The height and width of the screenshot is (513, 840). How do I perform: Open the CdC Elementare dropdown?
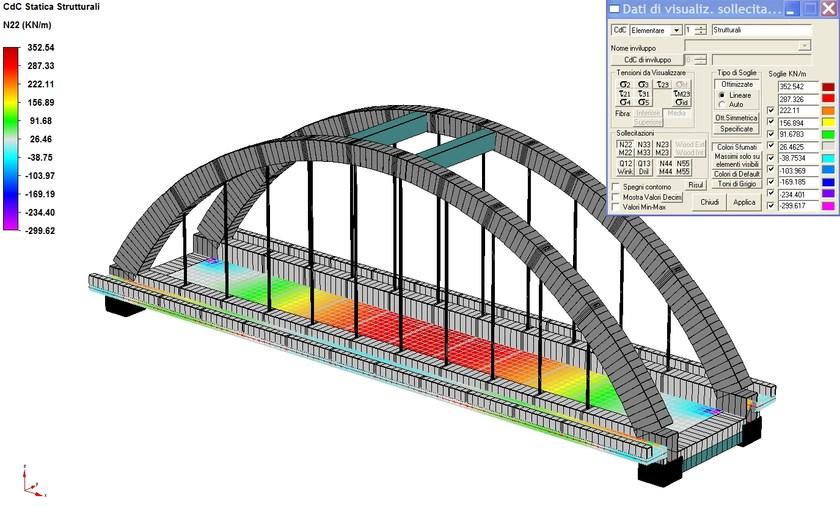click(x=677, y=30)
